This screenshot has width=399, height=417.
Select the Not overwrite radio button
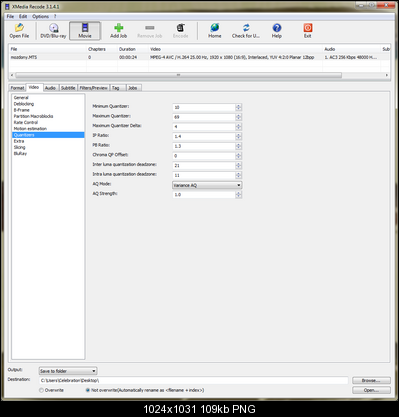[x=88, y=390]
